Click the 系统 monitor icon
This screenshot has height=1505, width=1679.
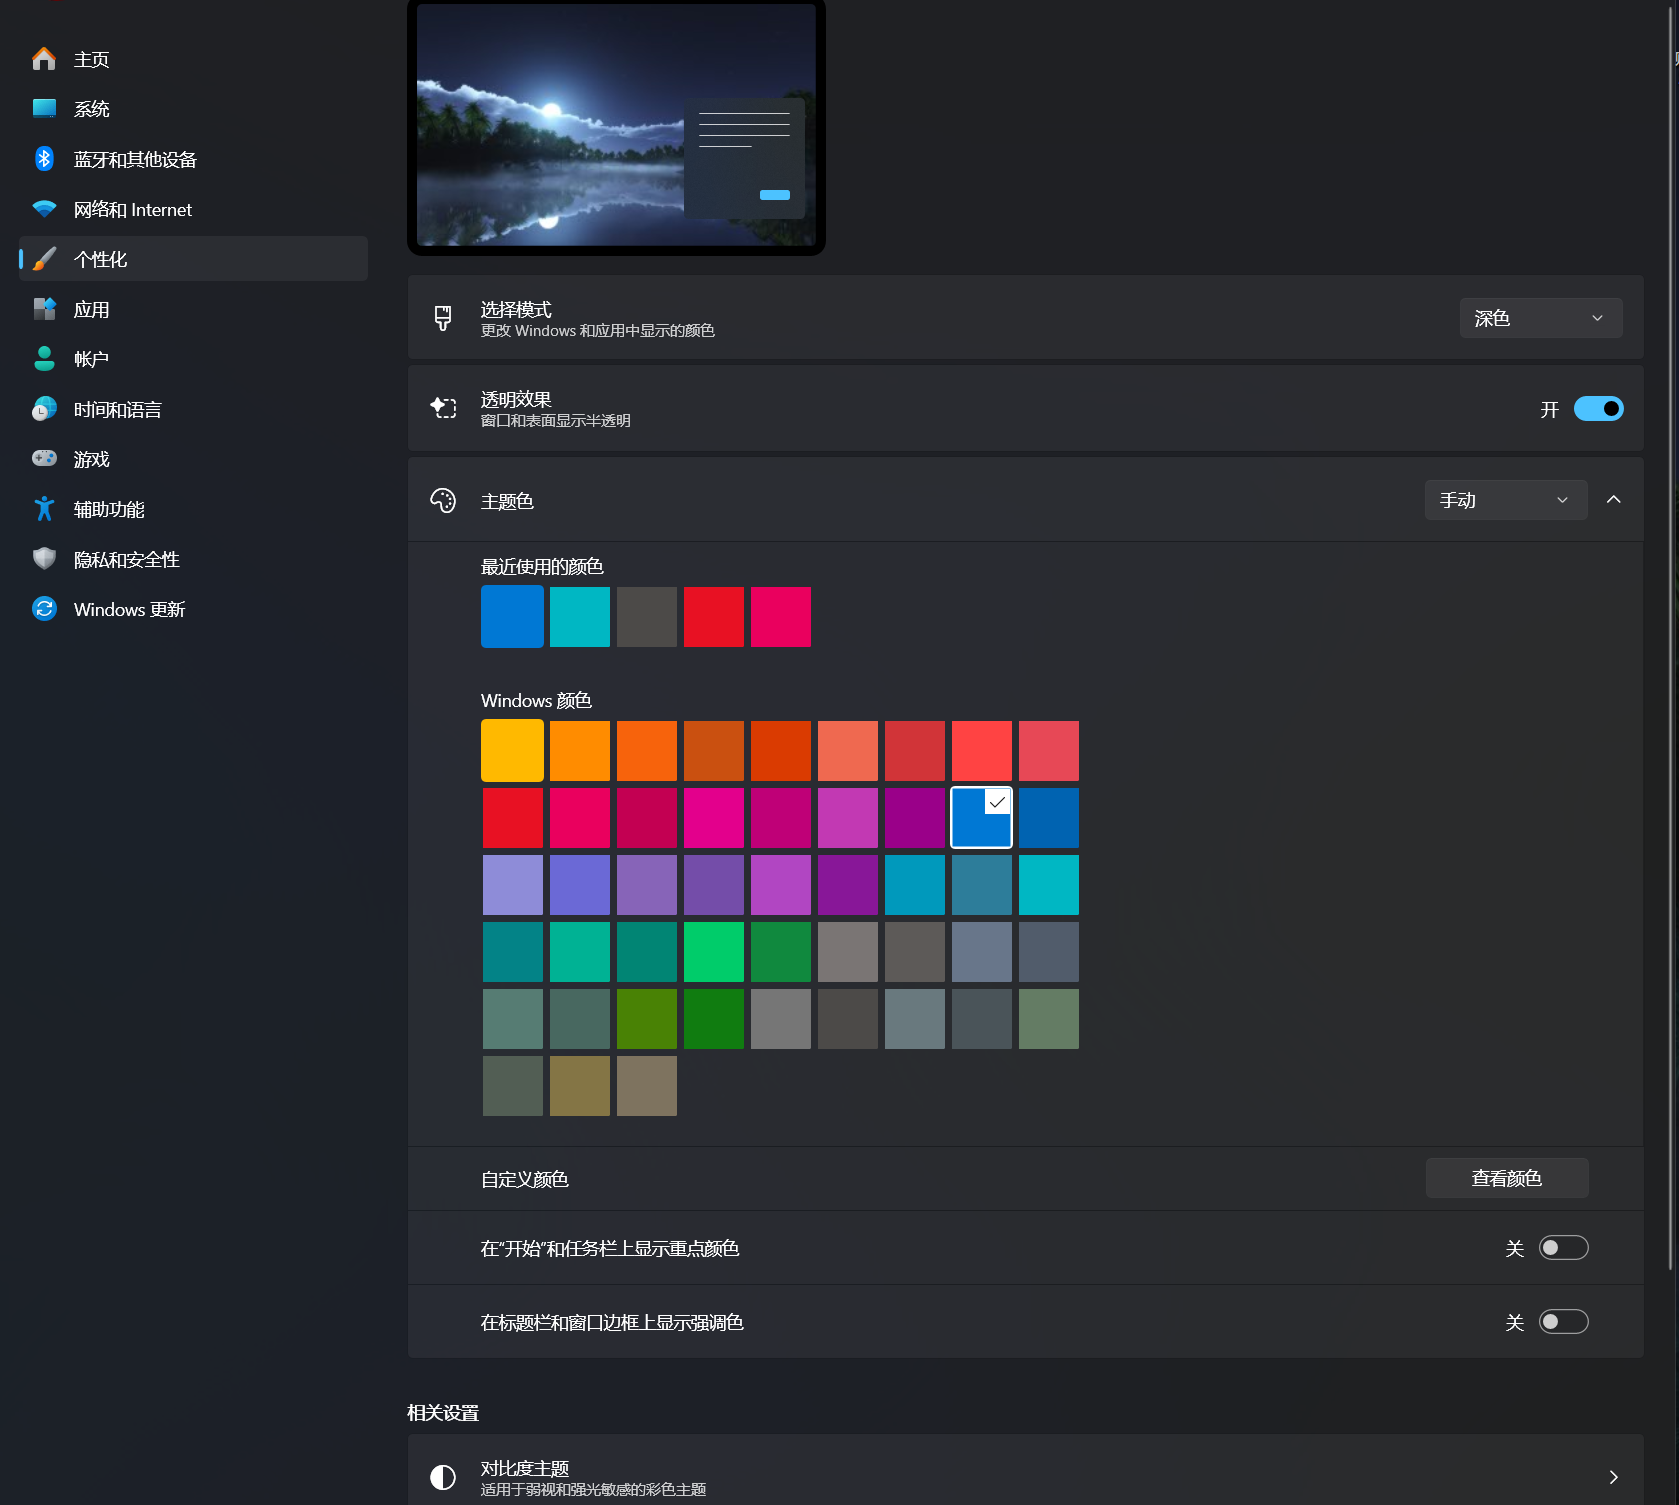(44, 109)
